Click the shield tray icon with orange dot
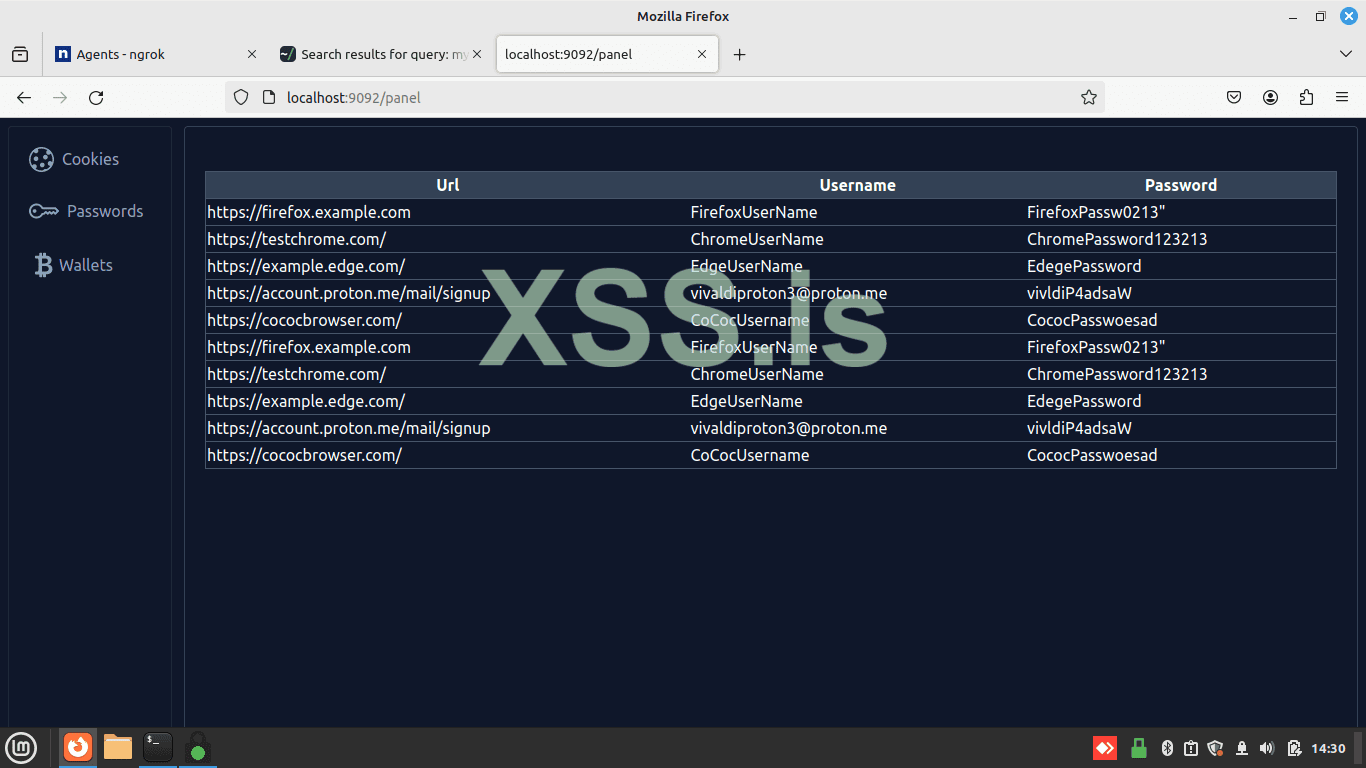1366x768 pixels. pyautogui.click(x=1216, y=748)
